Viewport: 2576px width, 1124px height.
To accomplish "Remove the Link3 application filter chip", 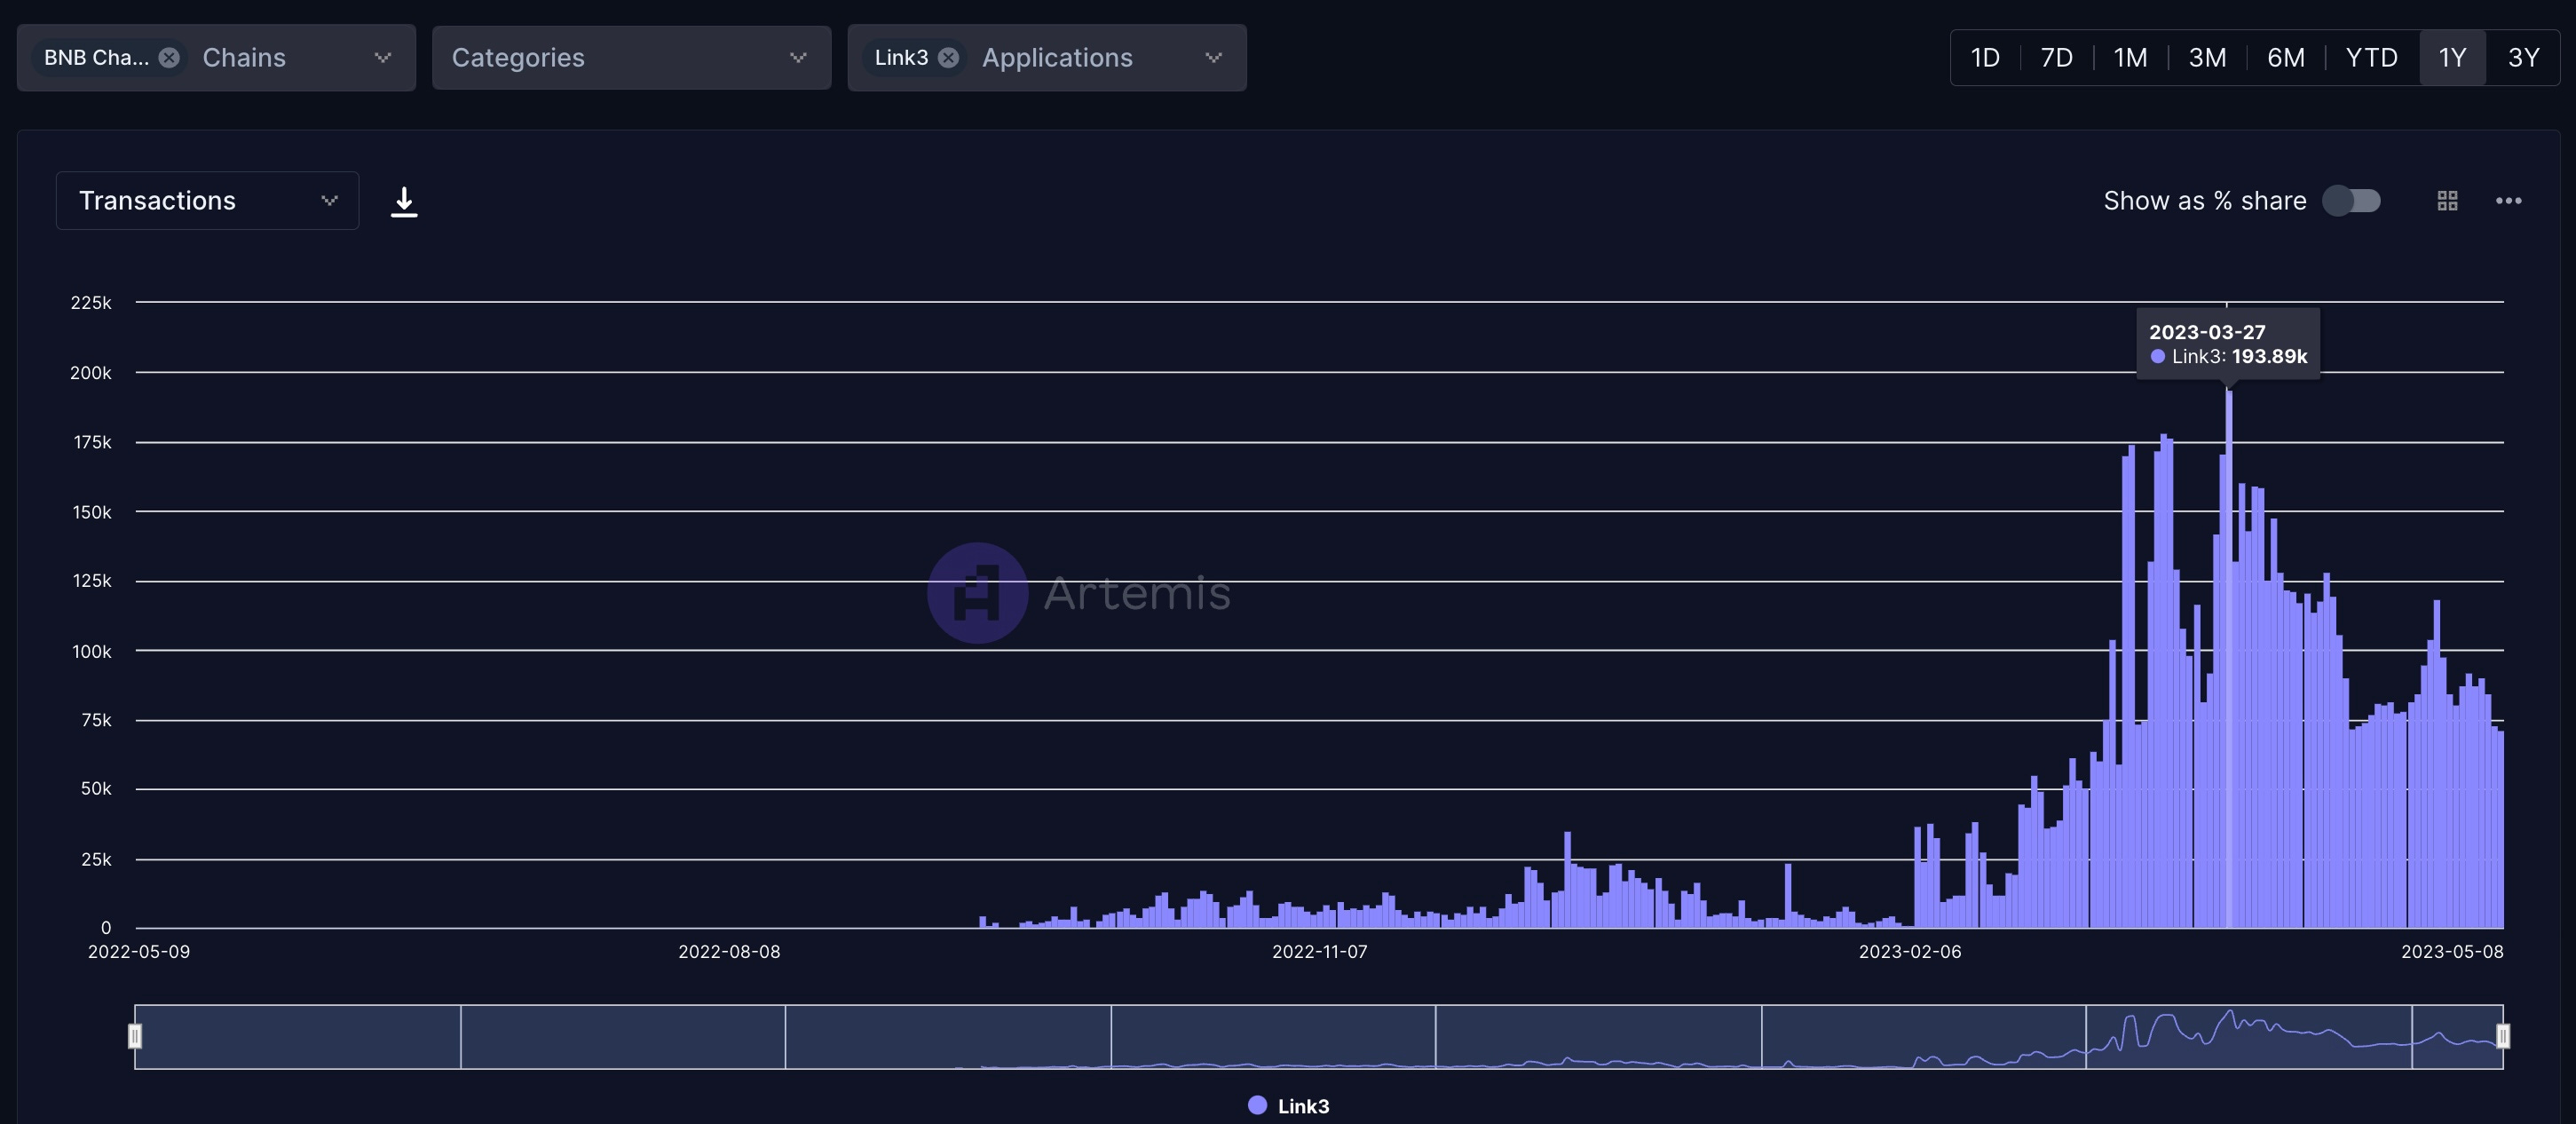I will [948, 58].
